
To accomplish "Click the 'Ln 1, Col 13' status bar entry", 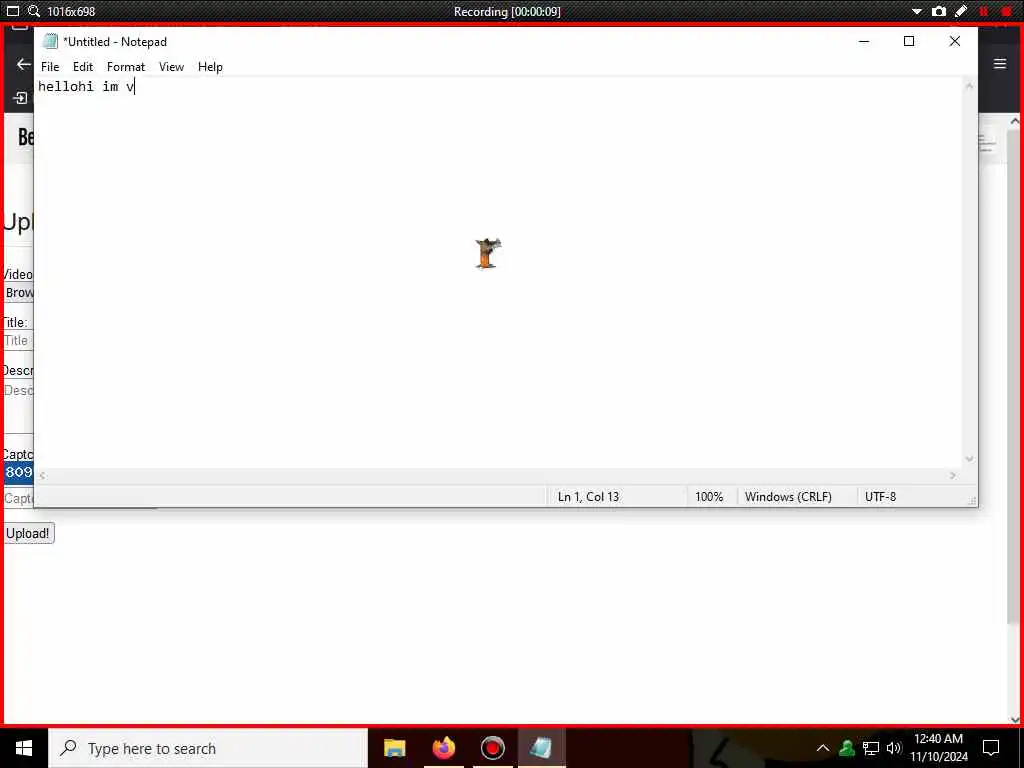I will [588, 496].
